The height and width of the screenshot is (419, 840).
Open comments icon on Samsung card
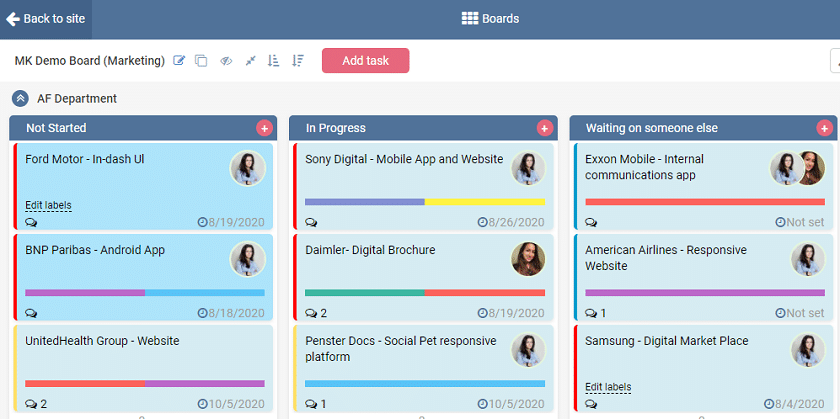(591, 404)
